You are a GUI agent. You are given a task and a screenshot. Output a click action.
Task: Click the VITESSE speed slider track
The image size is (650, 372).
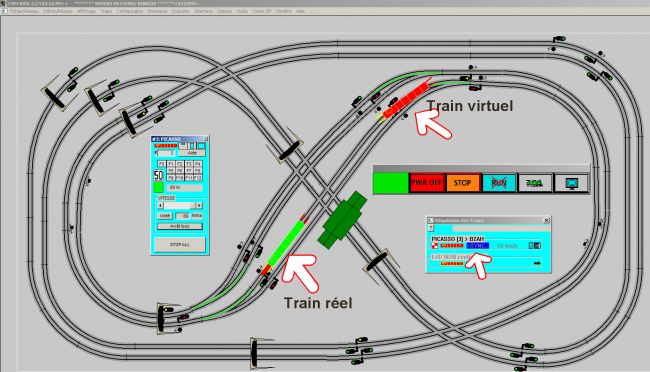click(x=179, y=205)
